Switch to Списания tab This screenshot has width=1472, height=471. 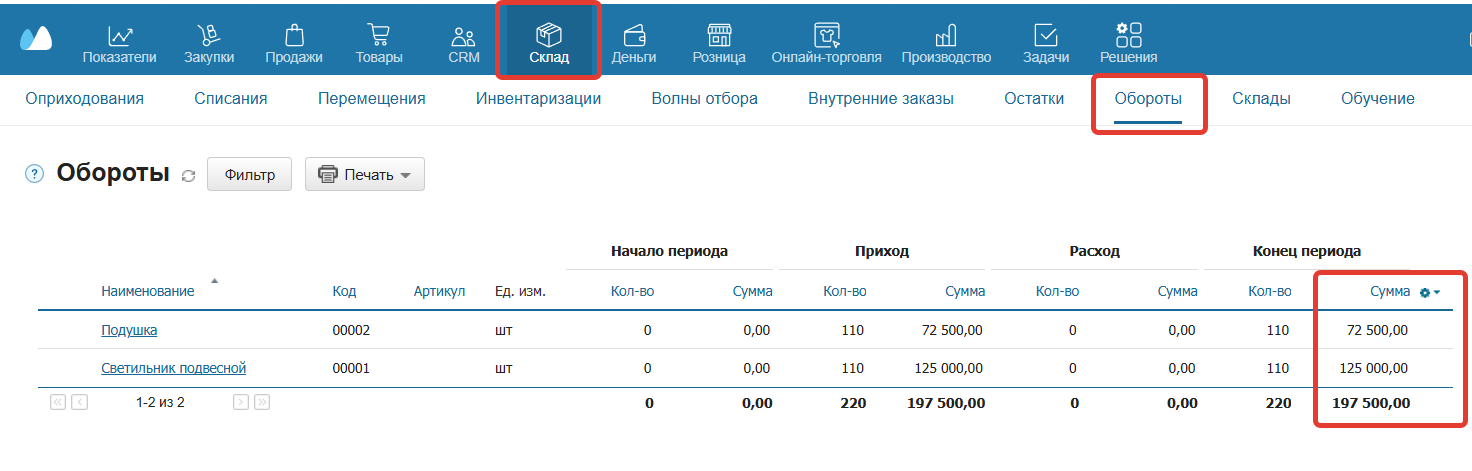tap(231, 99)
